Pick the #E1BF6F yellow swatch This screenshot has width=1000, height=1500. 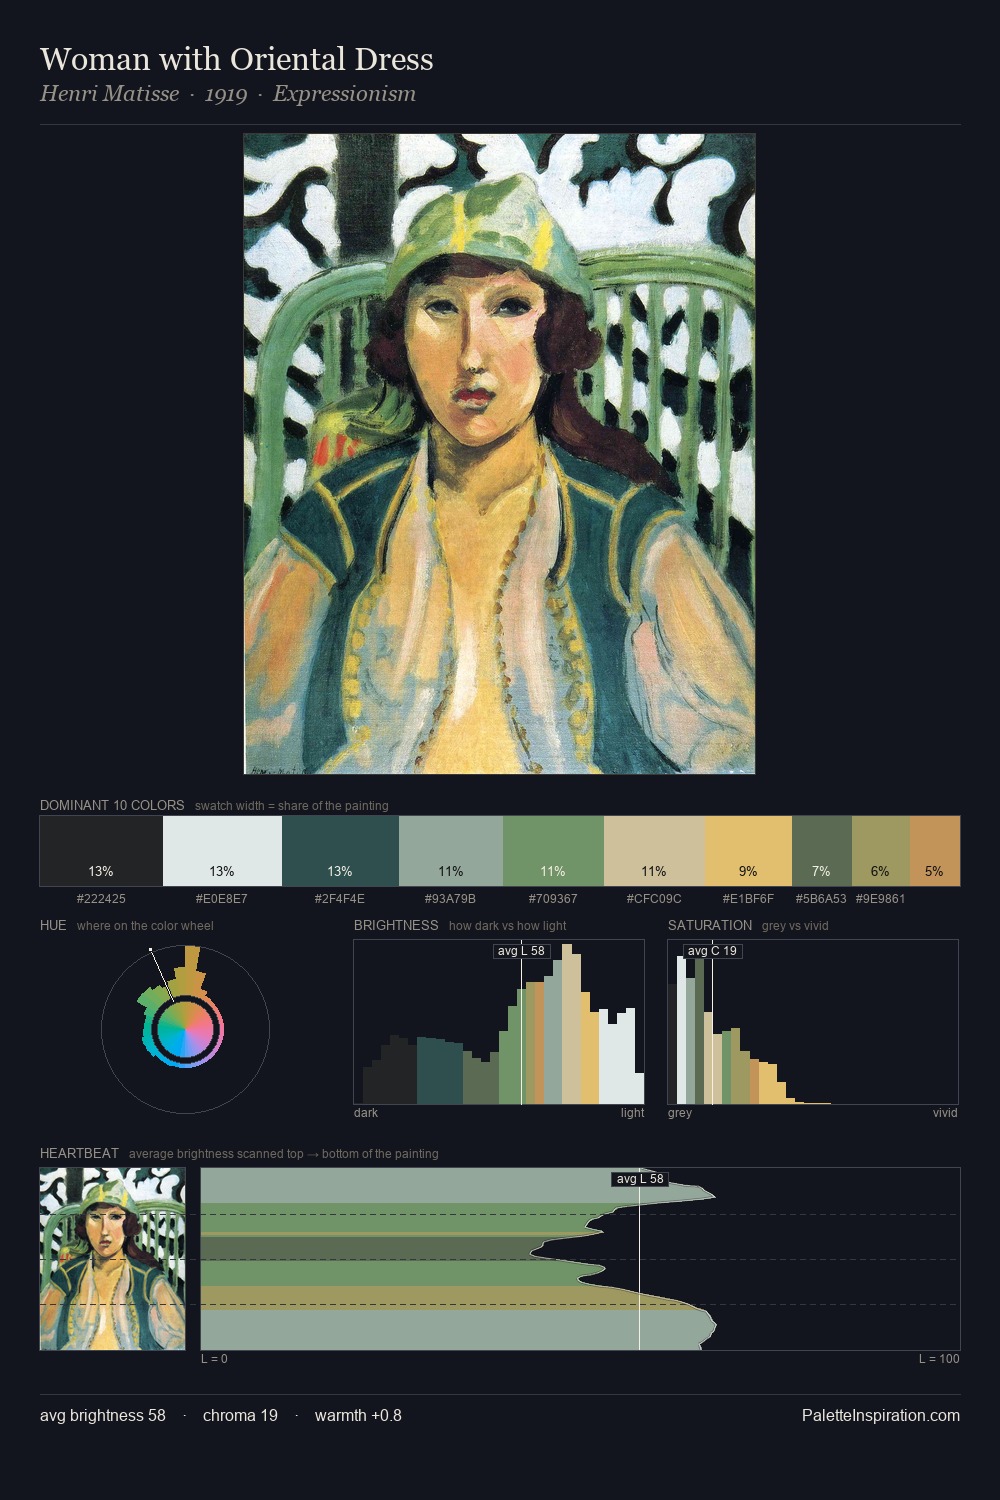[x=748, y=851]
